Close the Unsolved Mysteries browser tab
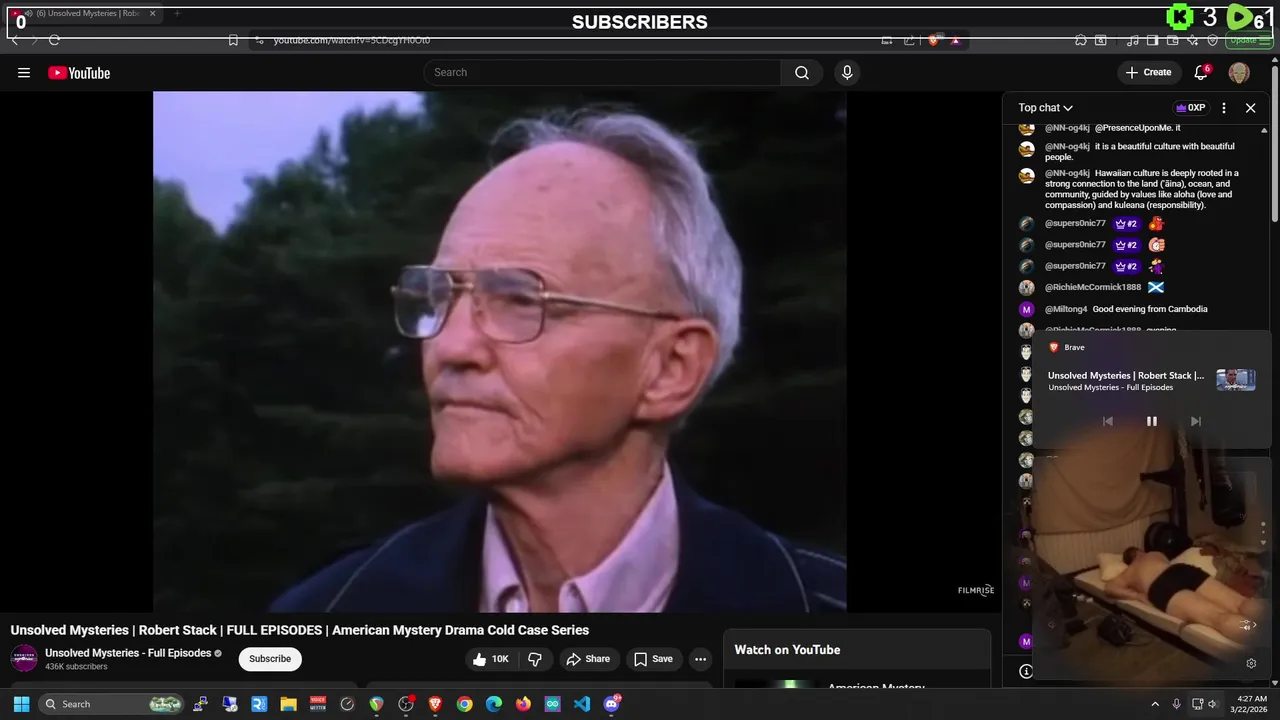Image resolution: width=1280 pixels, height=720 pixels. coord(152,14)
